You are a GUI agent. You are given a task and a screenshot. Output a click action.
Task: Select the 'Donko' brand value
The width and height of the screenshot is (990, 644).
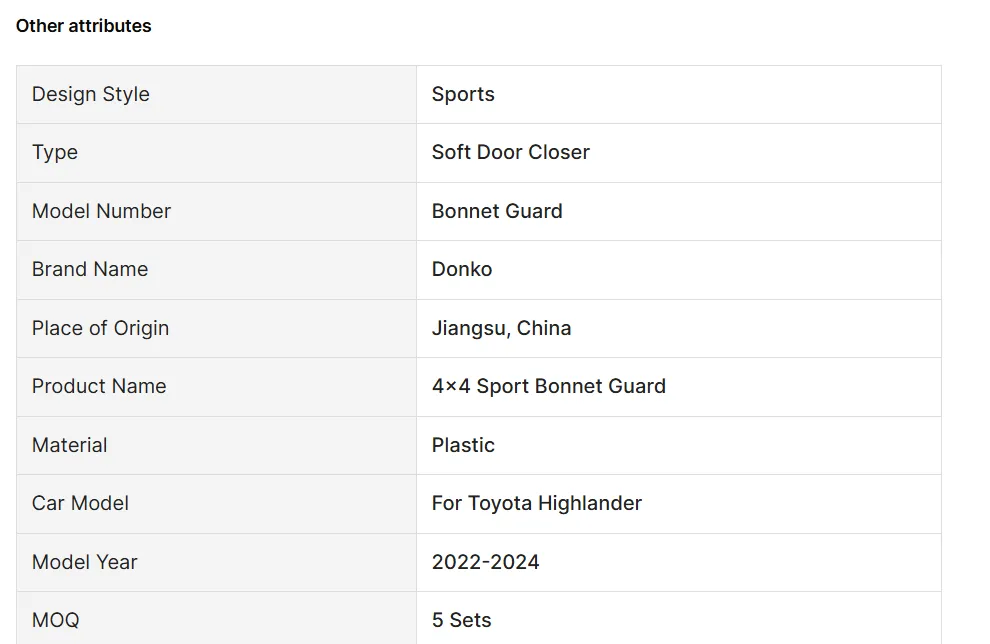pyautogui.click(x=462, y=269)
